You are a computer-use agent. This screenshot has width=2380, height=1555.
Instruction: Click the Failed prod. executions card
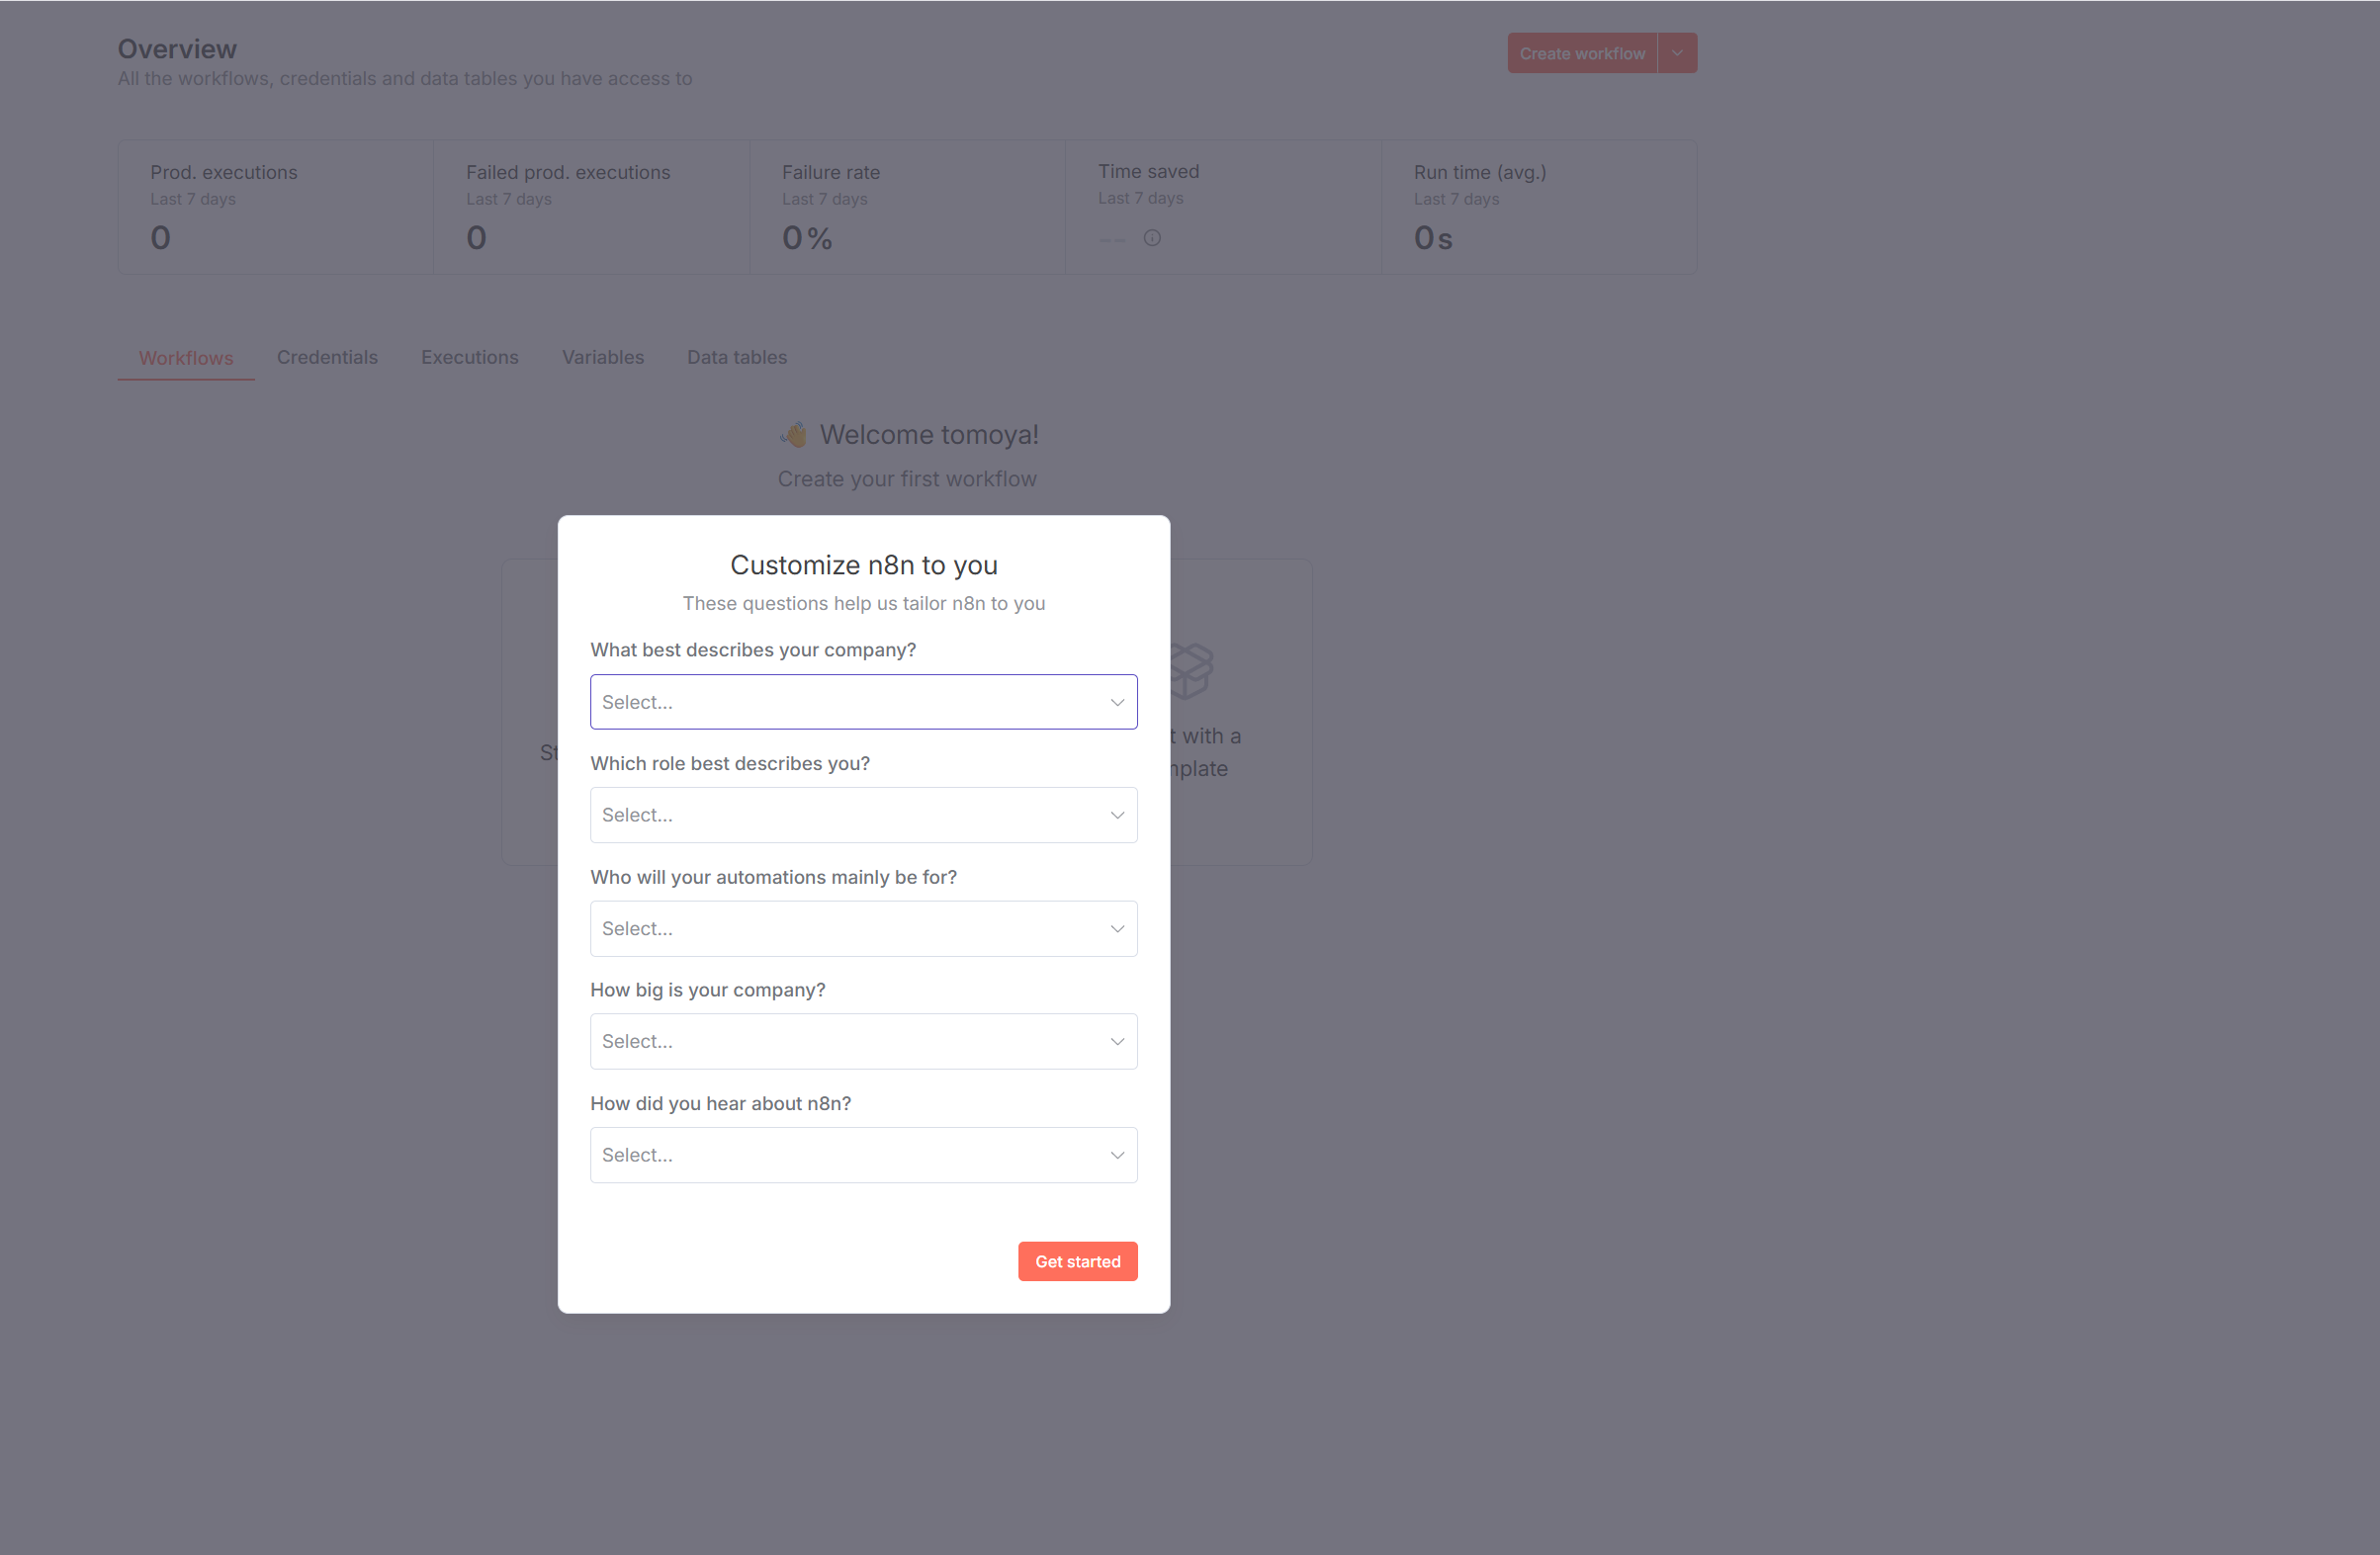pos(591,207)
